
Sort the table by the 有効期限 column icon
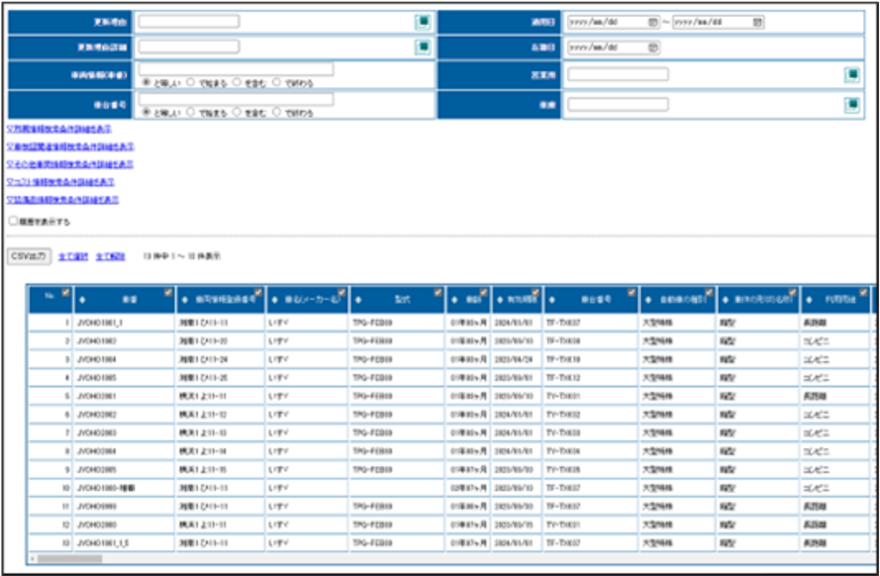(498, 299)
